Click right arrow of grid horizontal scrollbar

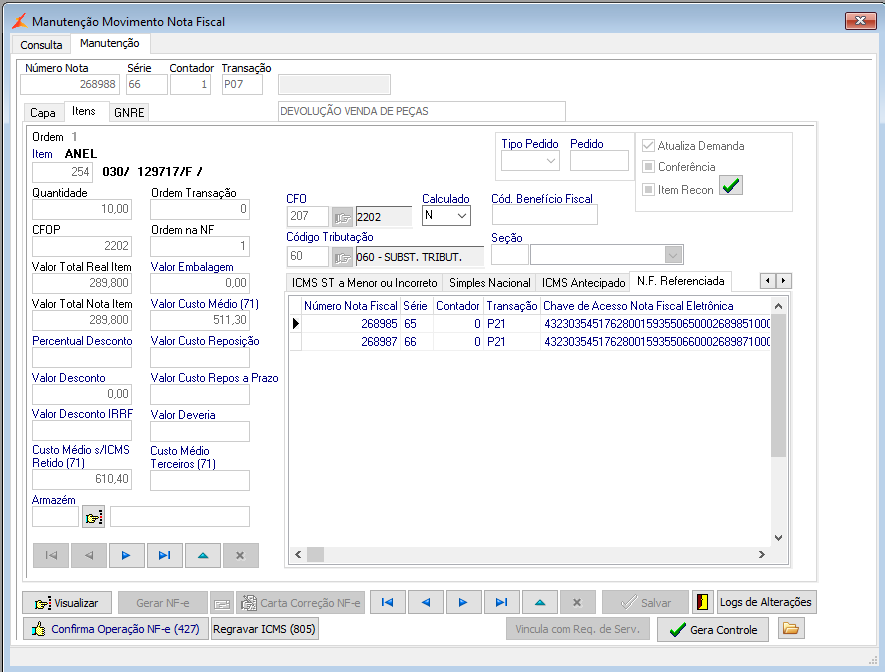point(761,555)
